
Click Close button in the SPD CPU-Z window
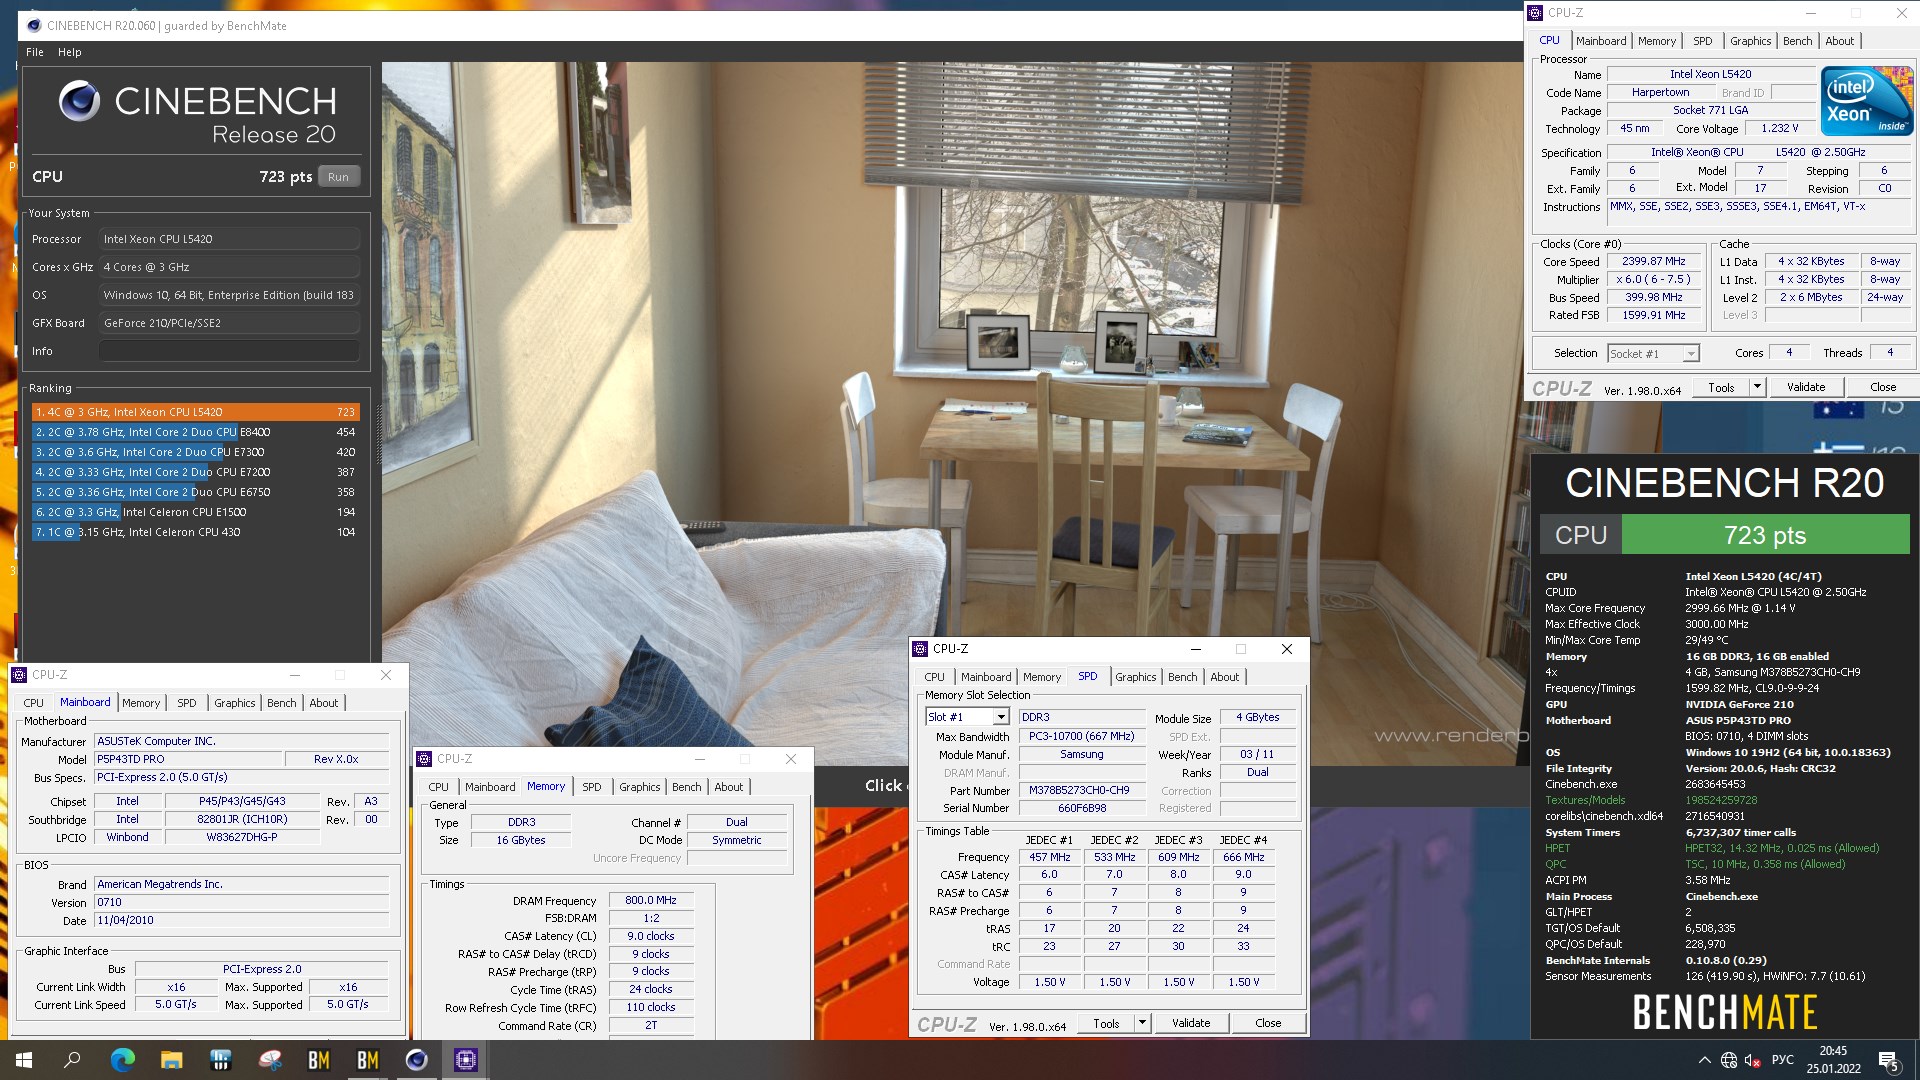(x=1268, y=1023)
